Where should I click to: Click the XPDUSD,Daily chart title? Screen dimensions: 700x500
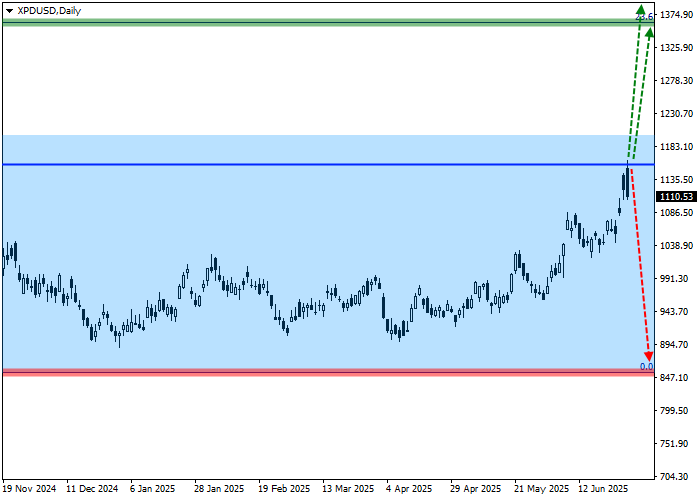coord(49,10)
